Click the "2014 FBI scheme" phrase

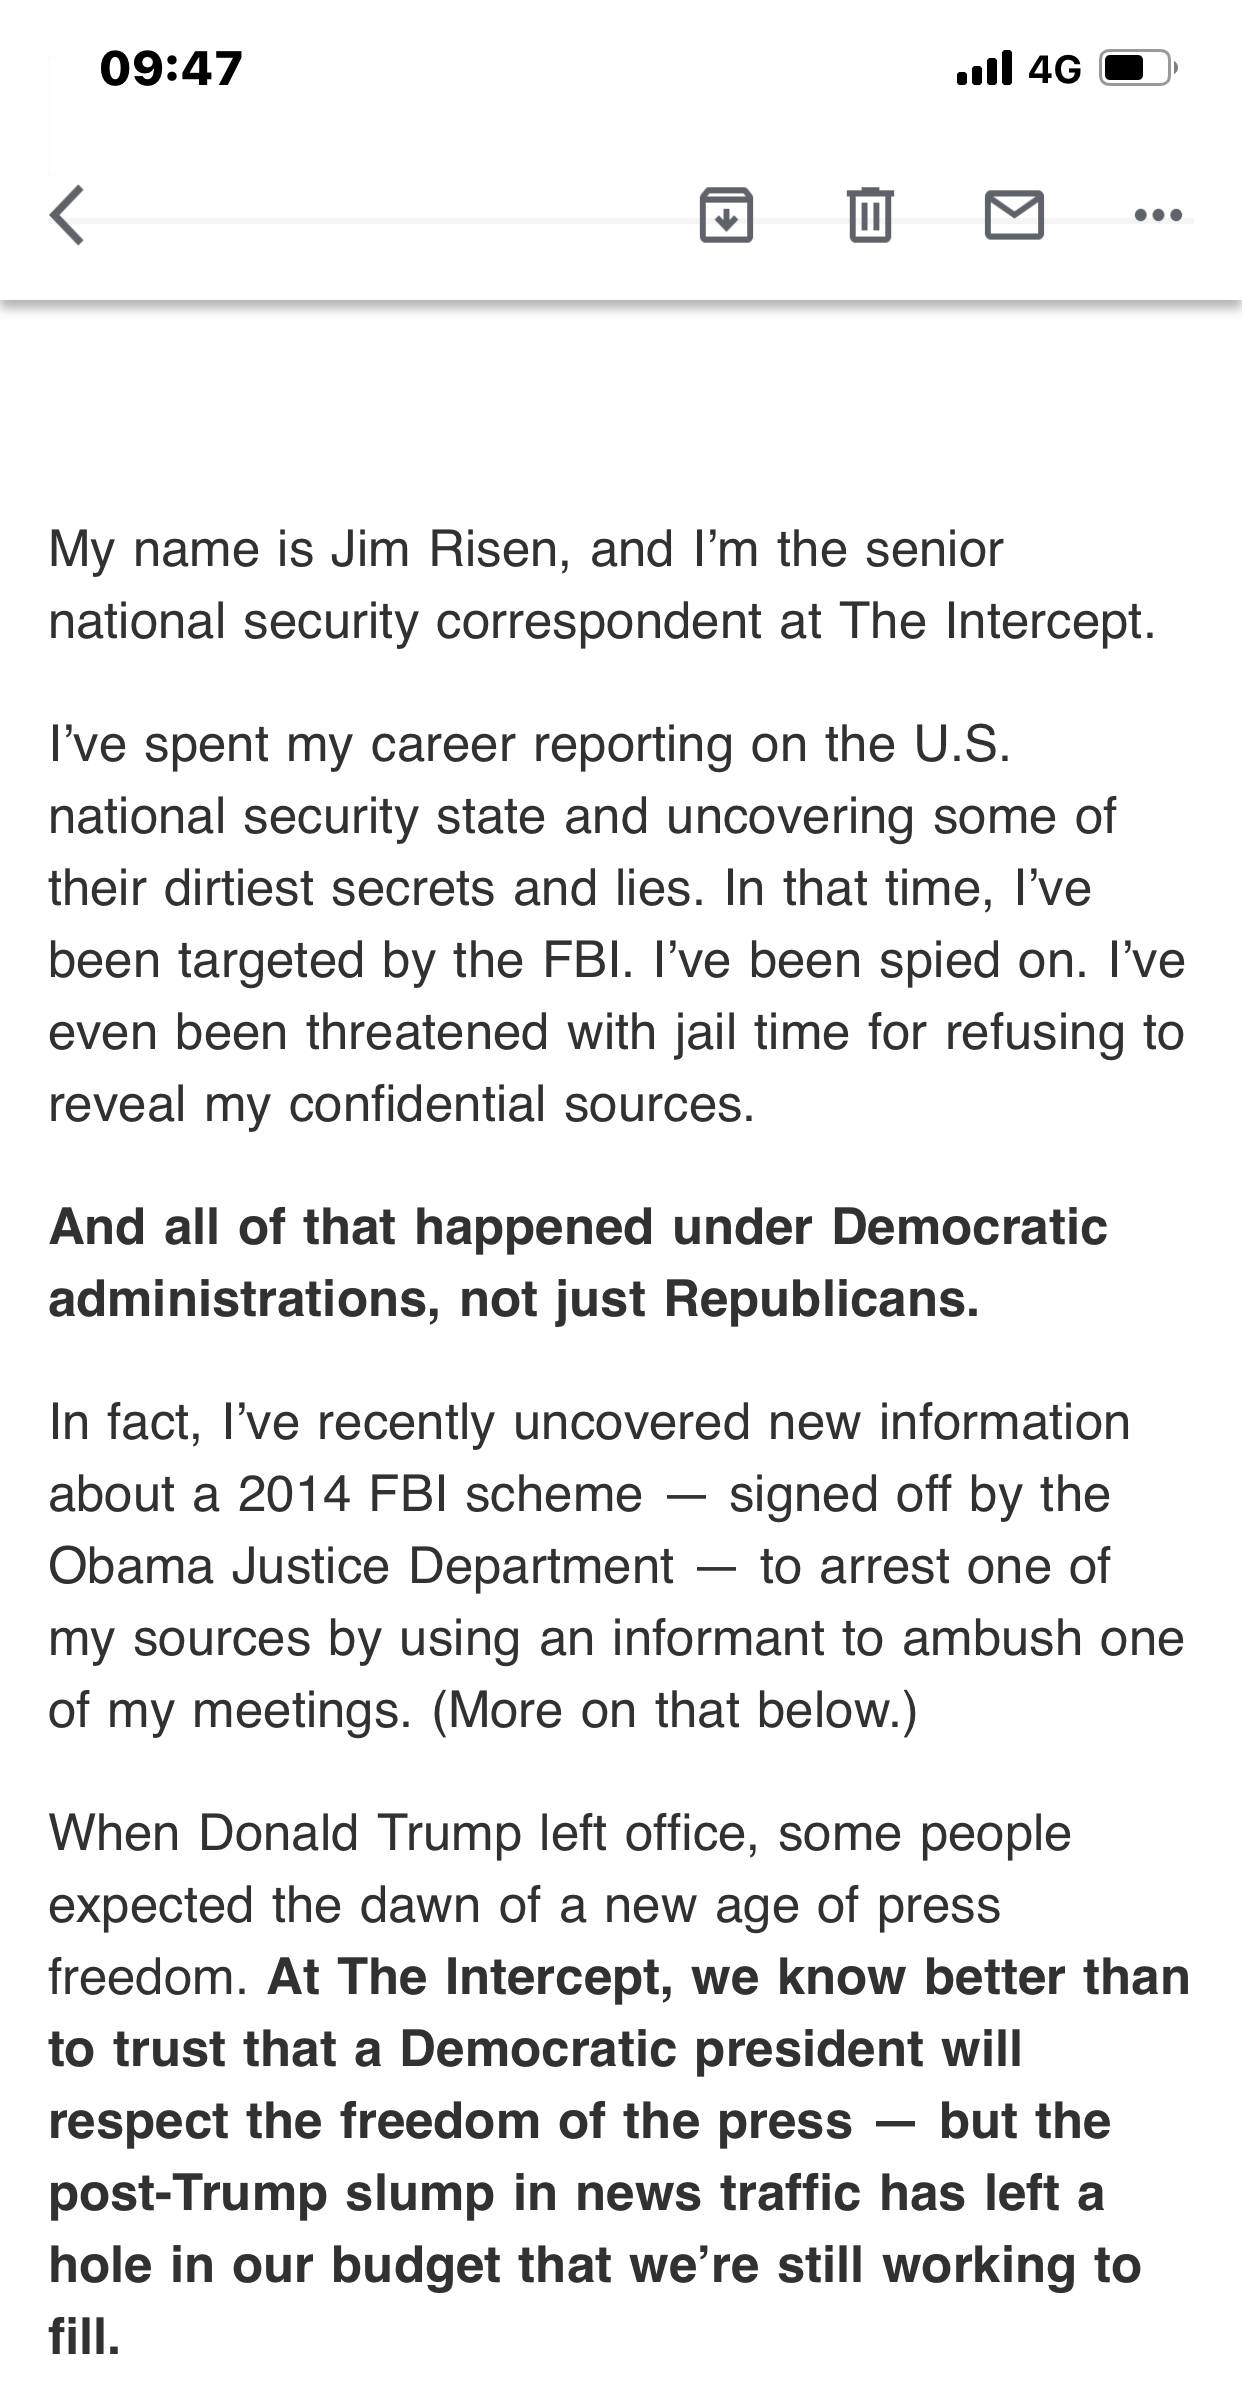440,1494
